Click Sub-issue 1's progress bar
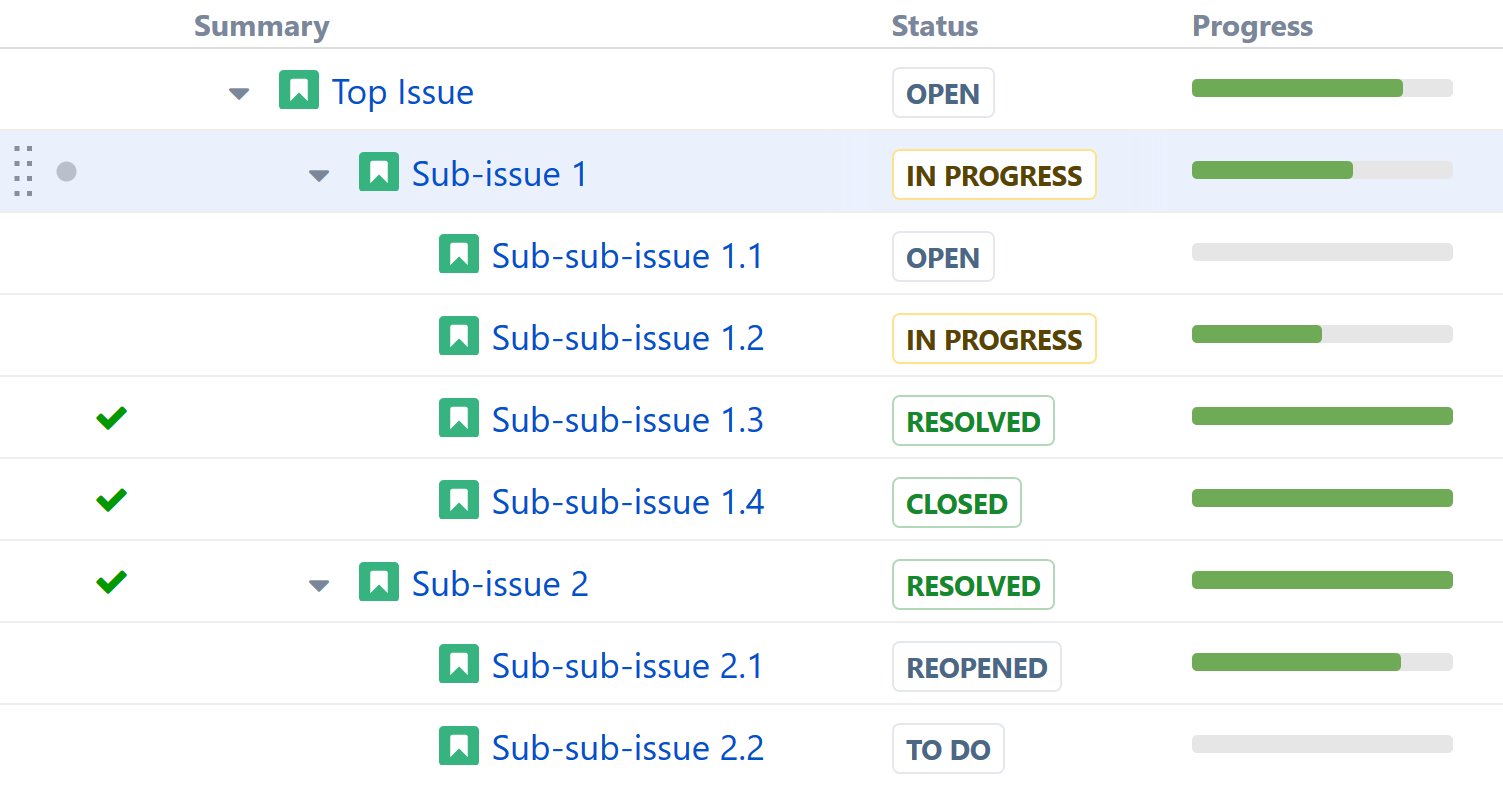Viewport: 1503px width, 785px height. click(1320, 170)
